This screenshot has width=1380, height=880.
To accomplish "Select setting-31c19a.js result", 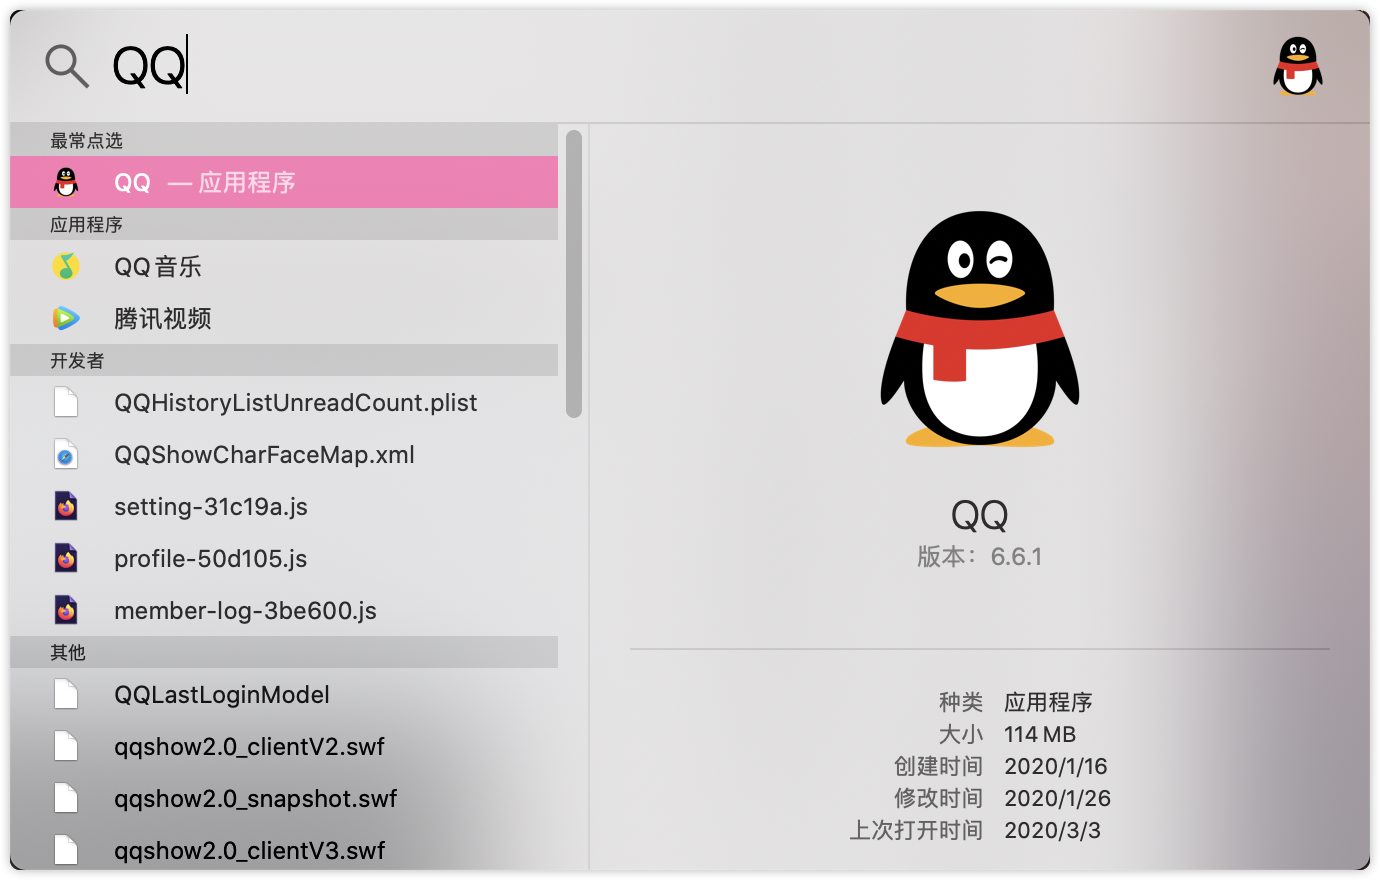I will [284, 506].
